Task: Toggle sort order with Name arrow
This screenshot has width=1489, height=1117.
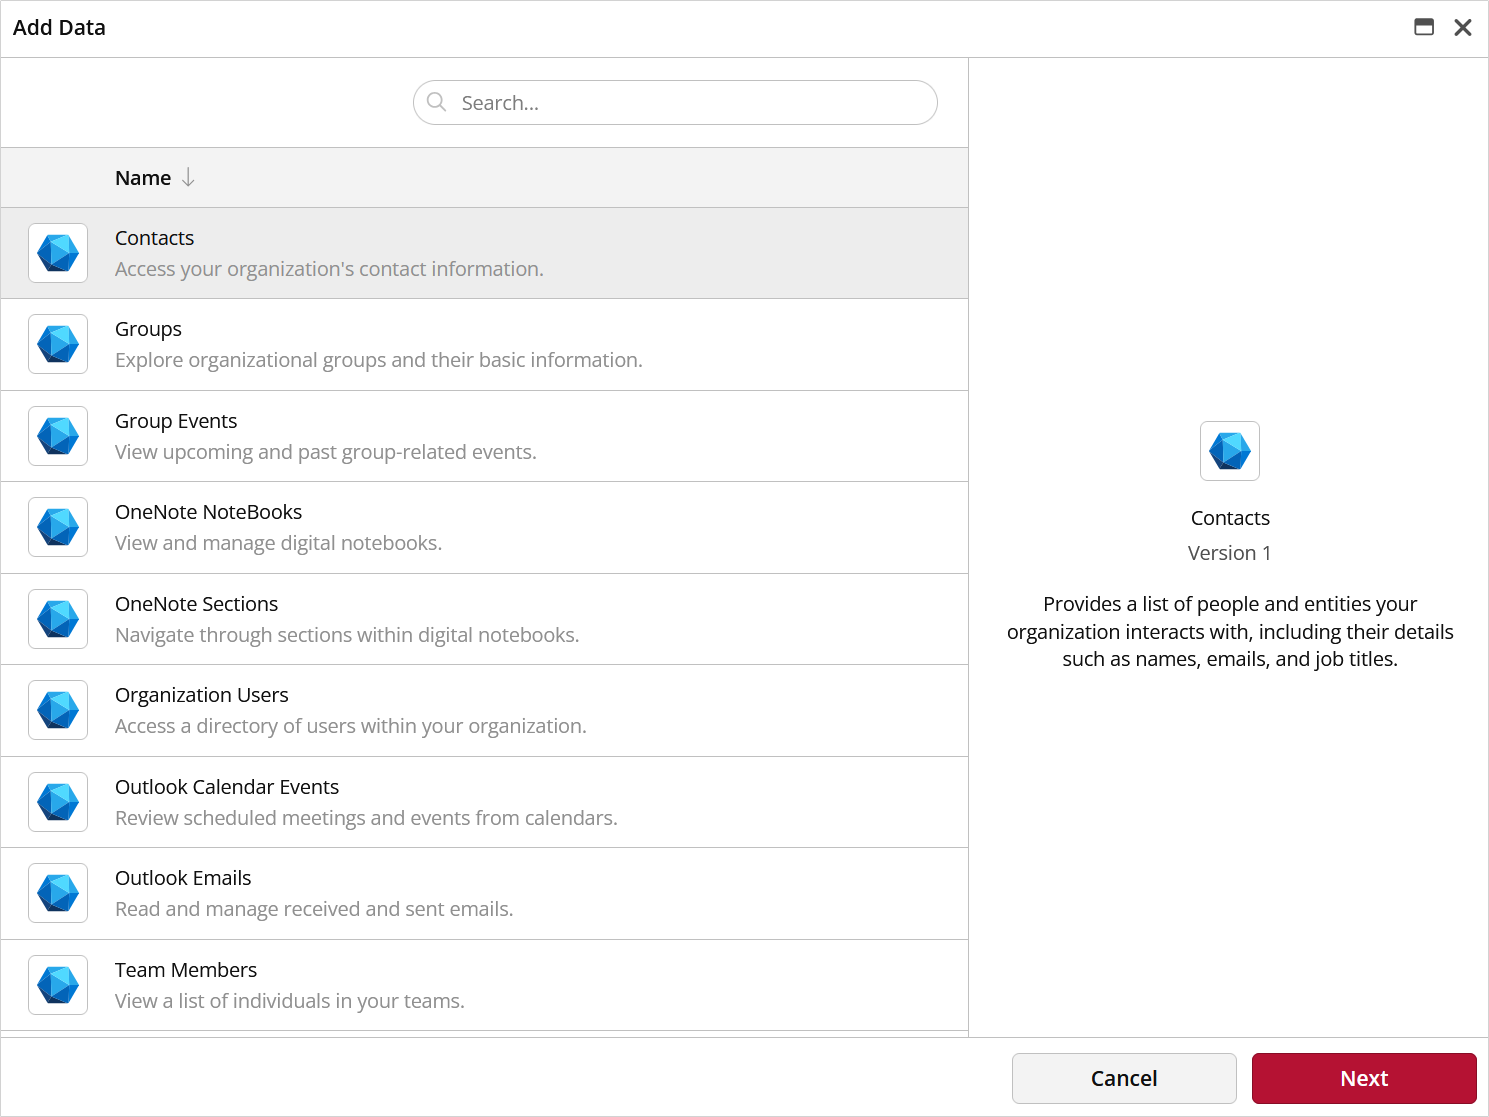Action: (x=188, y=178)
